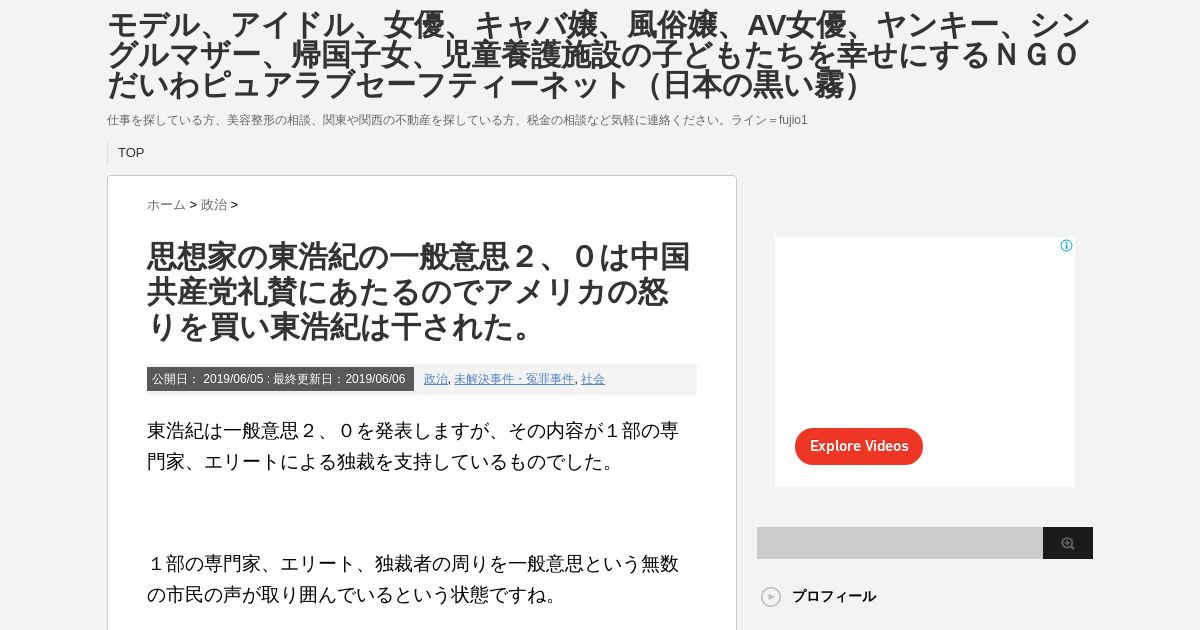Click the プロフィール sidebar heading
The width and height of the screenshot is (1200, 630).
834,597
